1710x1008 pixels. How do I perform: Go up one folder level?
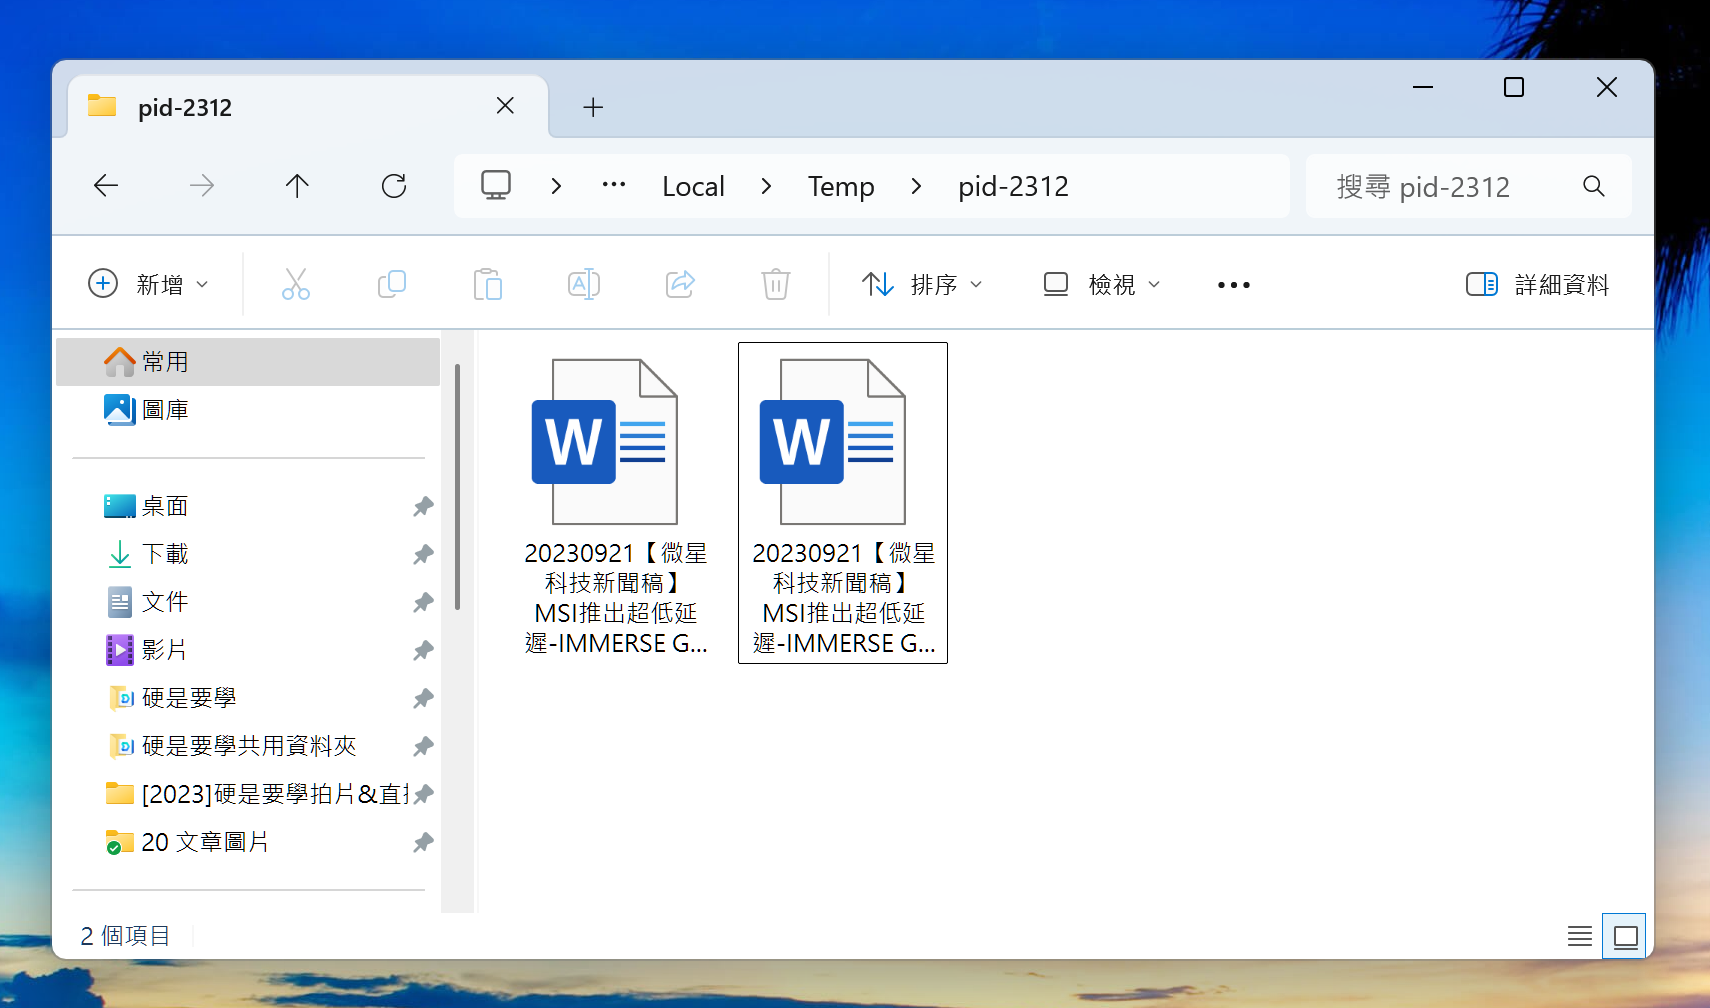tap(297, 186)
